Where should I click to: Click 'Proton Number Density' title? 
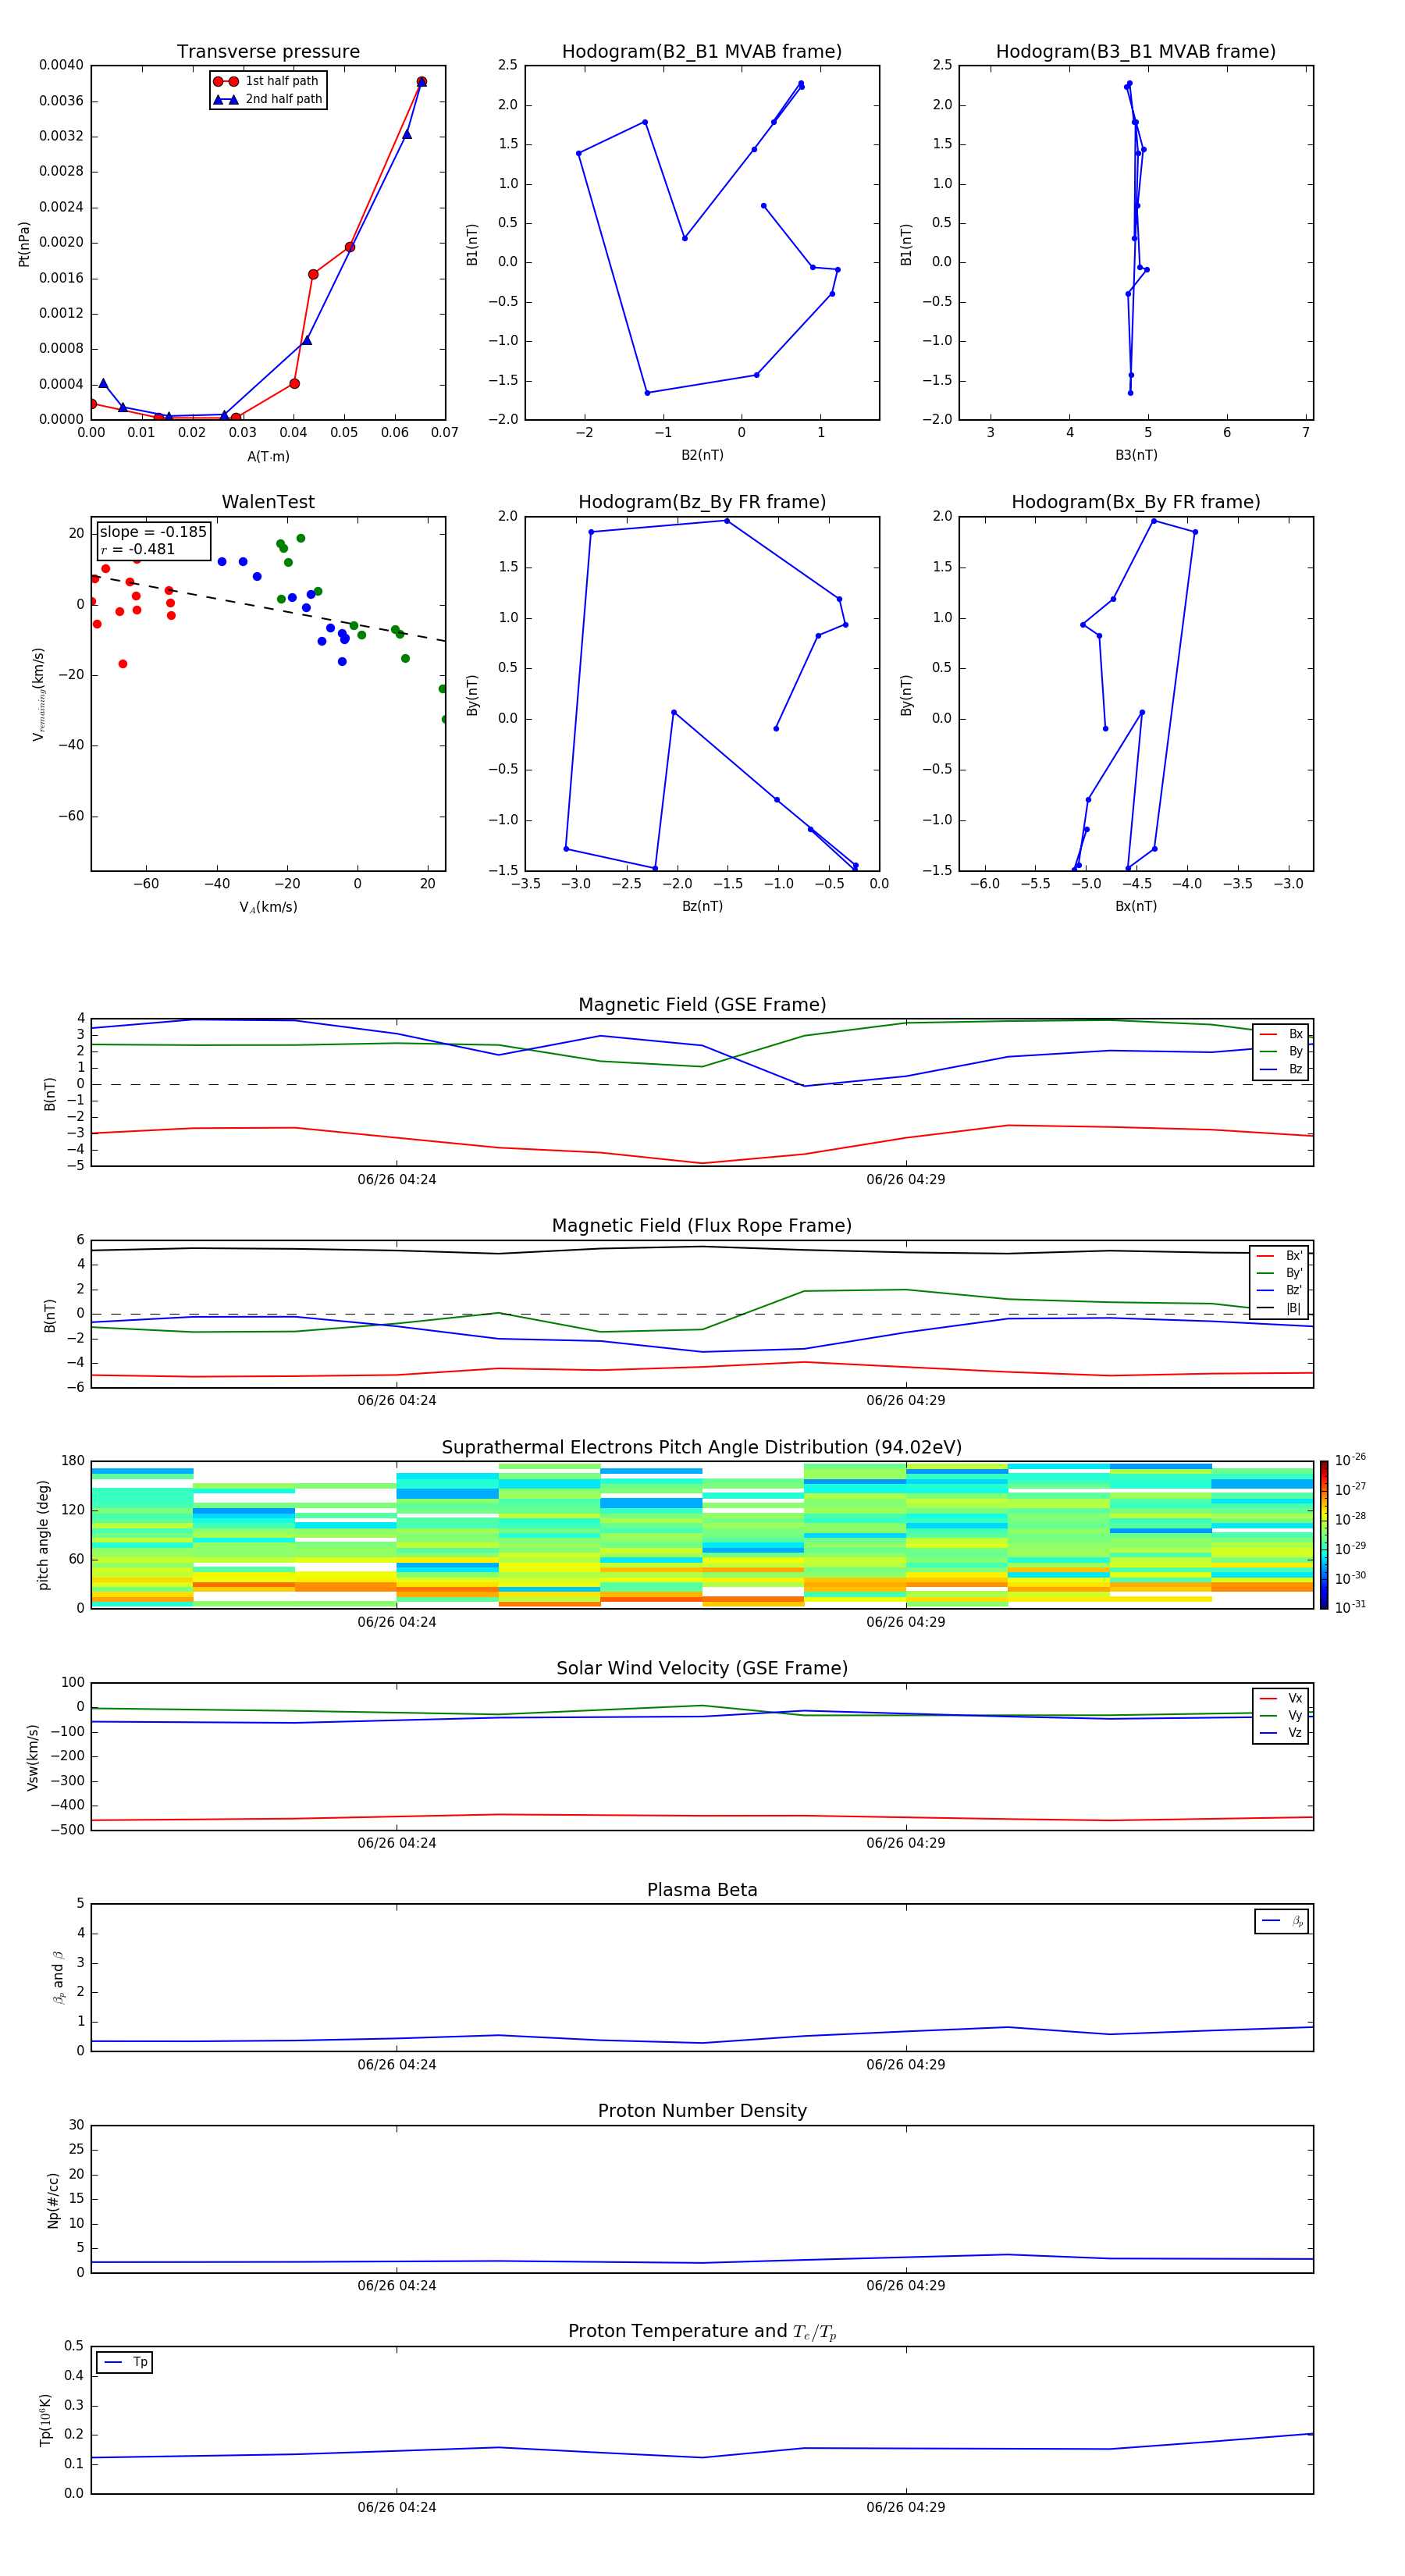(x=702, y=2111)
